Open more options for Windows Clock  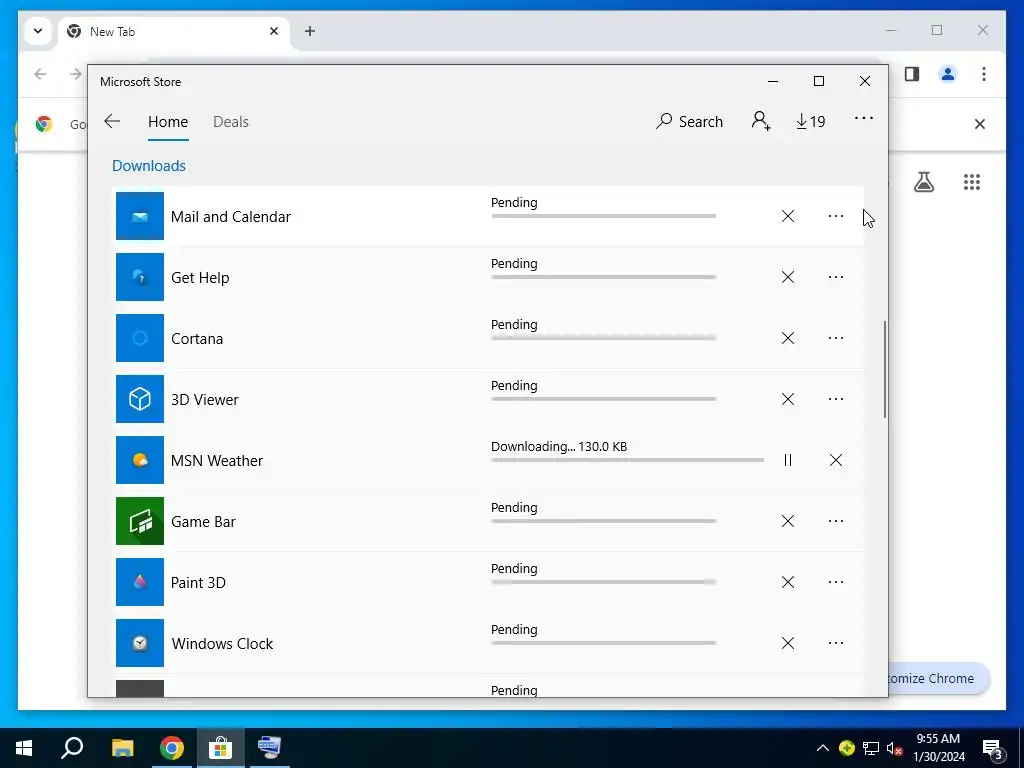[x=835, y=643]
